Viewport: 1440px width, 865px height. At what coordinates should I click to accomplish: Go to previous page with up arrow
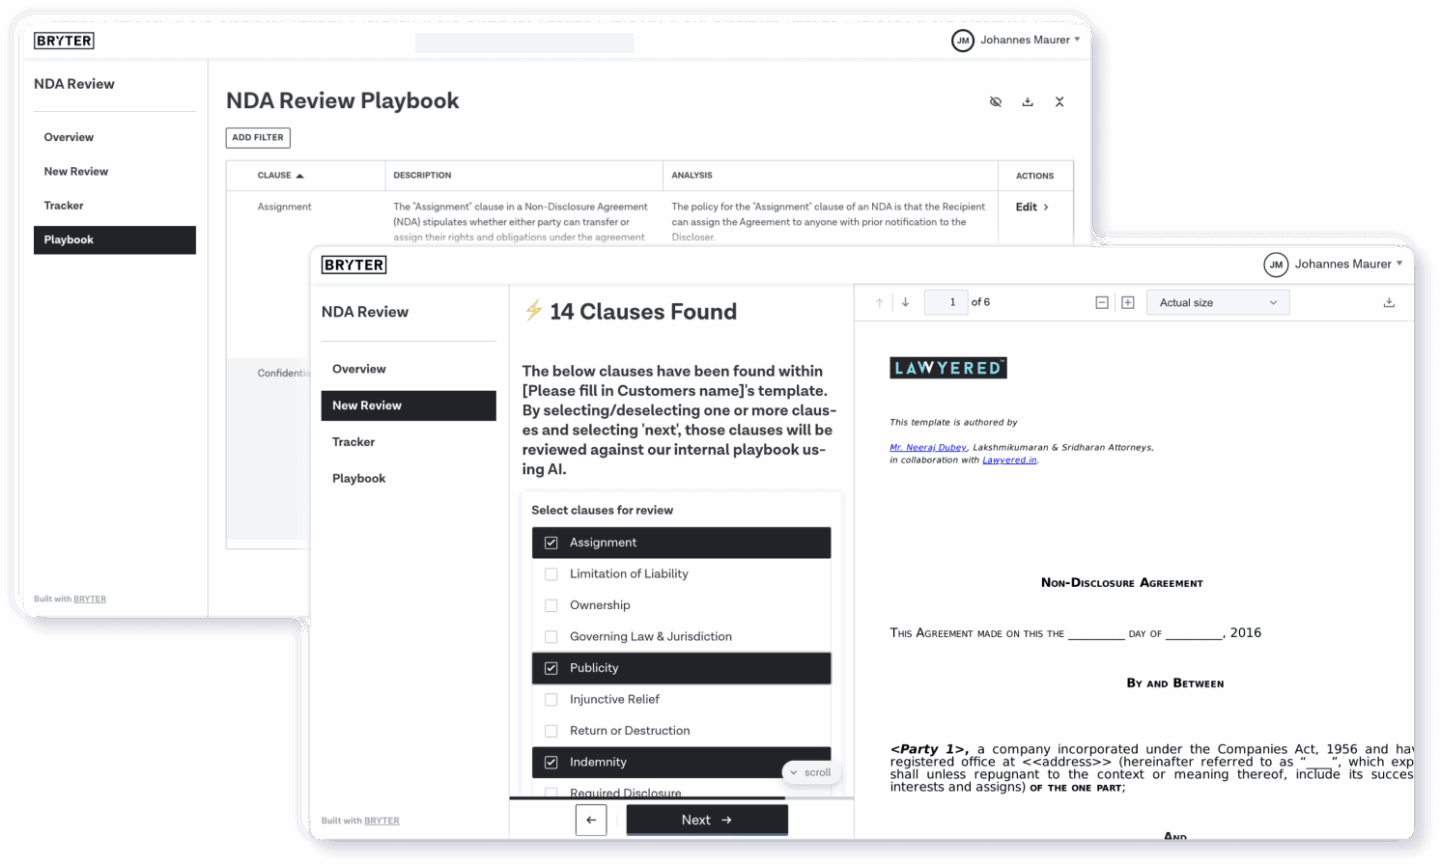point(880,303)
